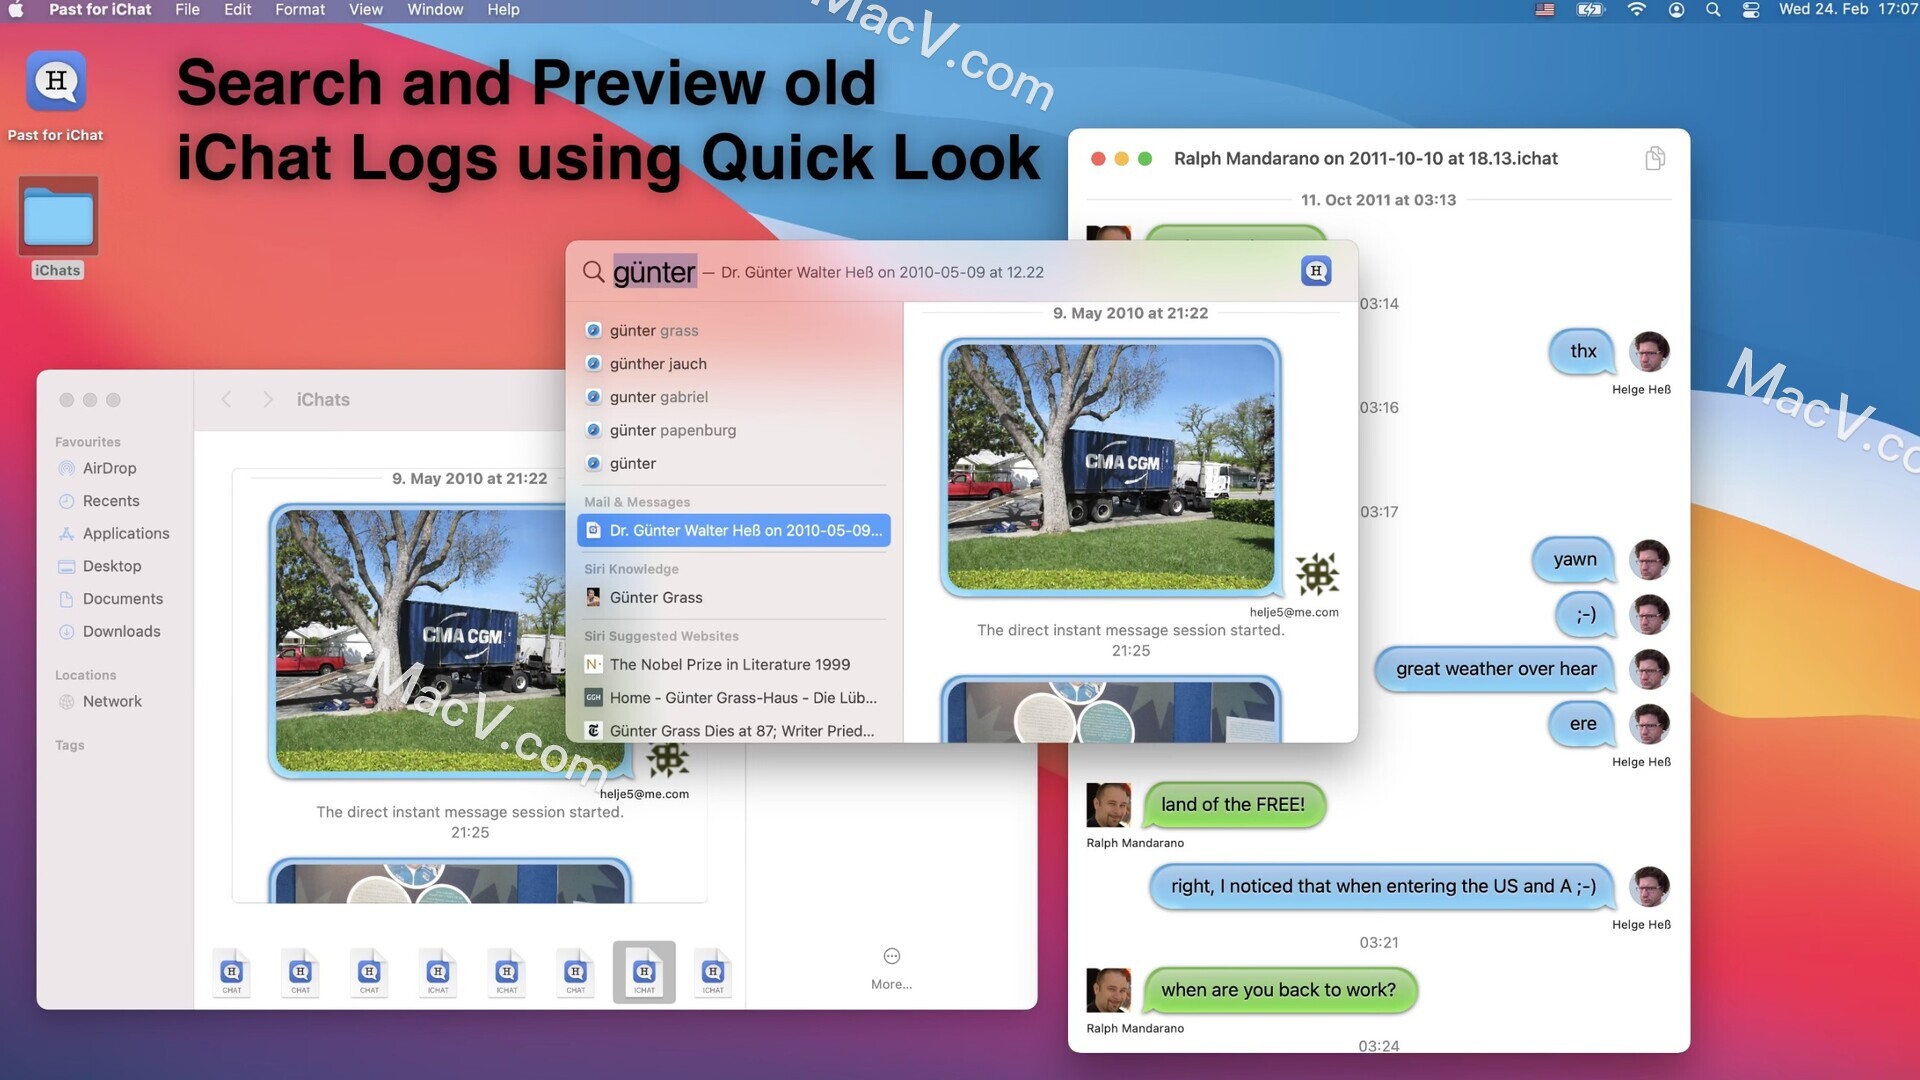Screen dimensions: 1920x1080
Task: Click the truck photo in Spotlight preview
Action: 1111,467
